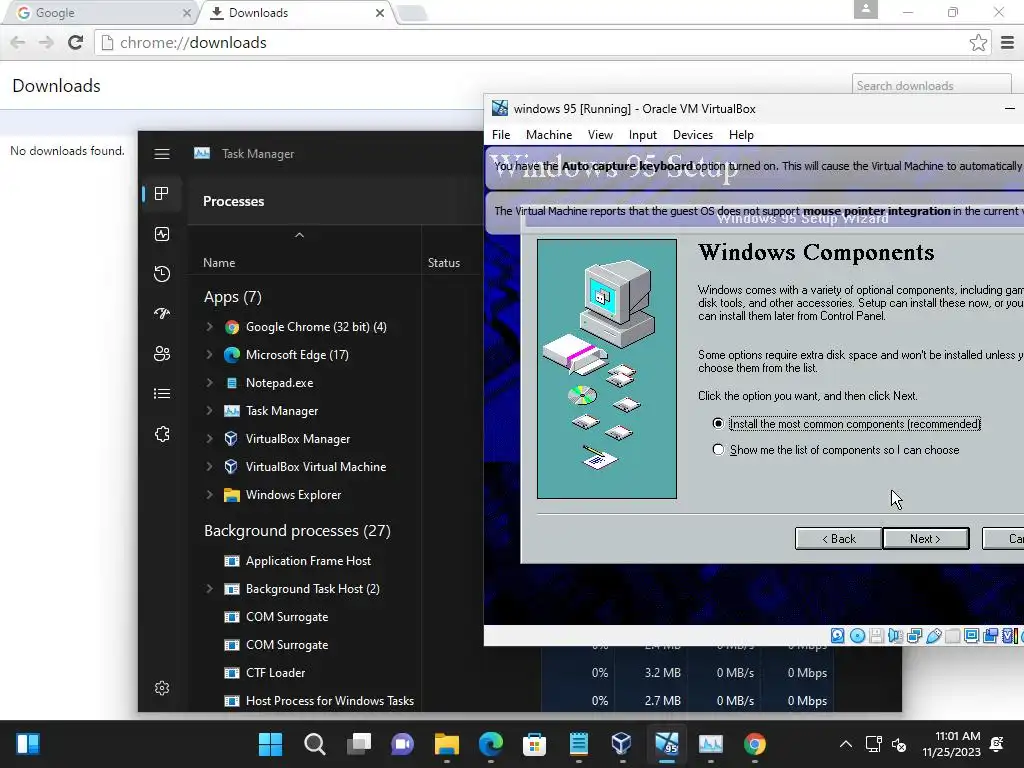Close the Downloads tab in Chrome

pyautogui.click(x=379, y=13)
